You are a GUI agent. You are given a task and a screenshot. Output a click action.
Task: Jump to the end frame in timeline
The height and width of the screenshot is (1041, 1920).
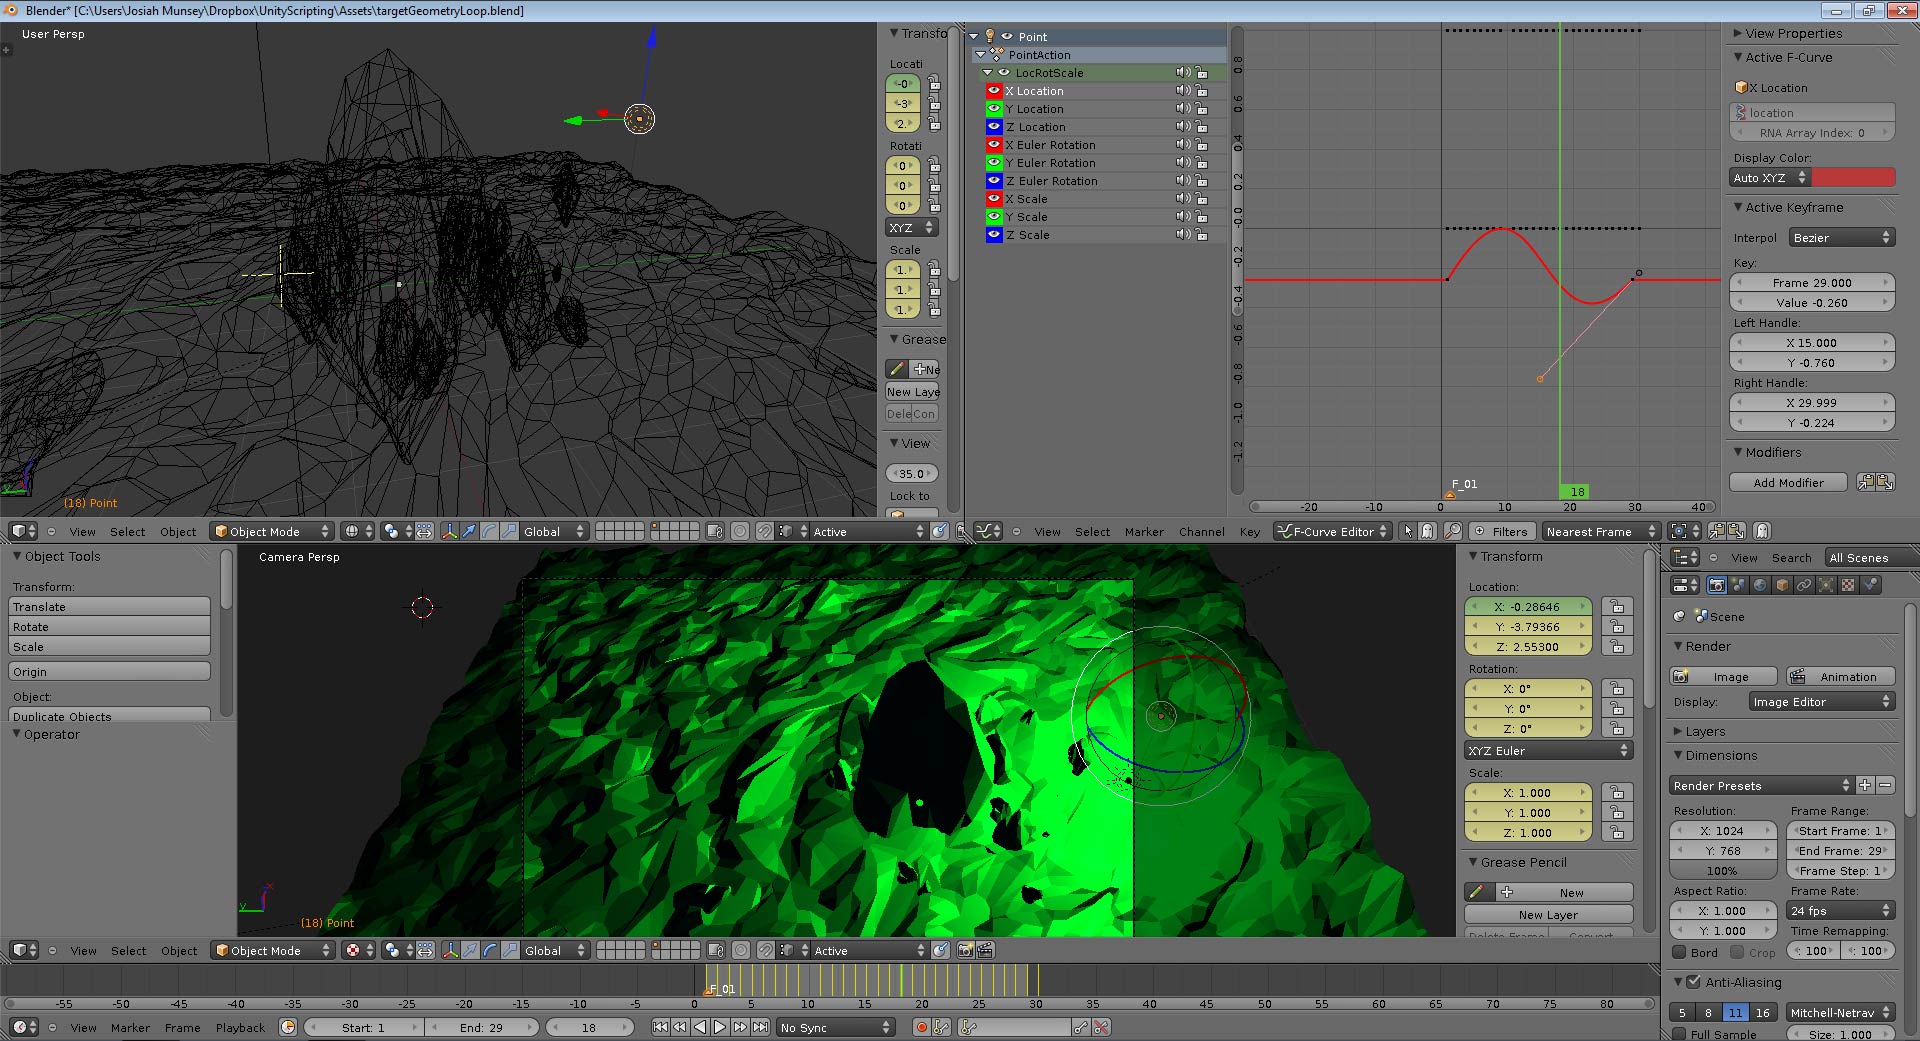(761, 1027)
